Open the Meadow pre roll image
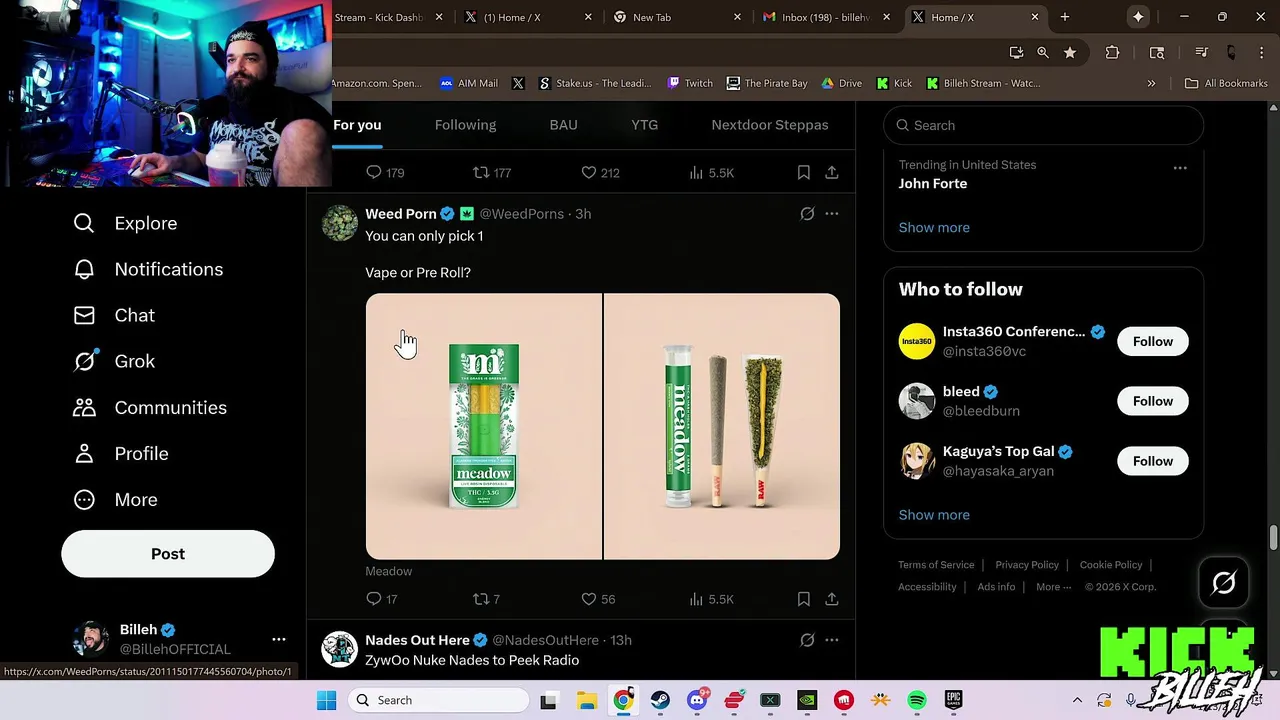 [722, 426]
